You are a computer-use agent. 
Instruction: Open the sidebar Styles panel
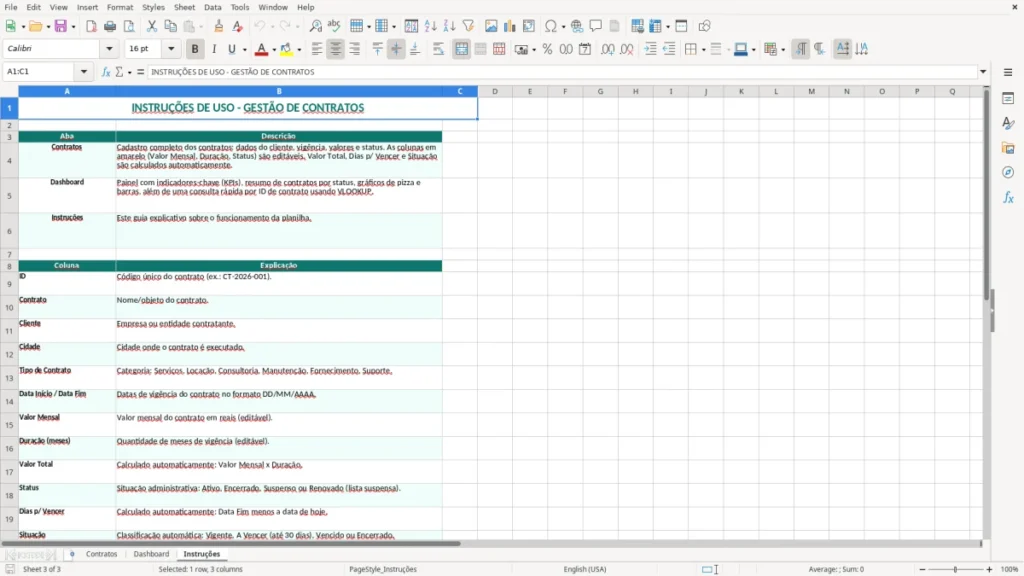1008,123
